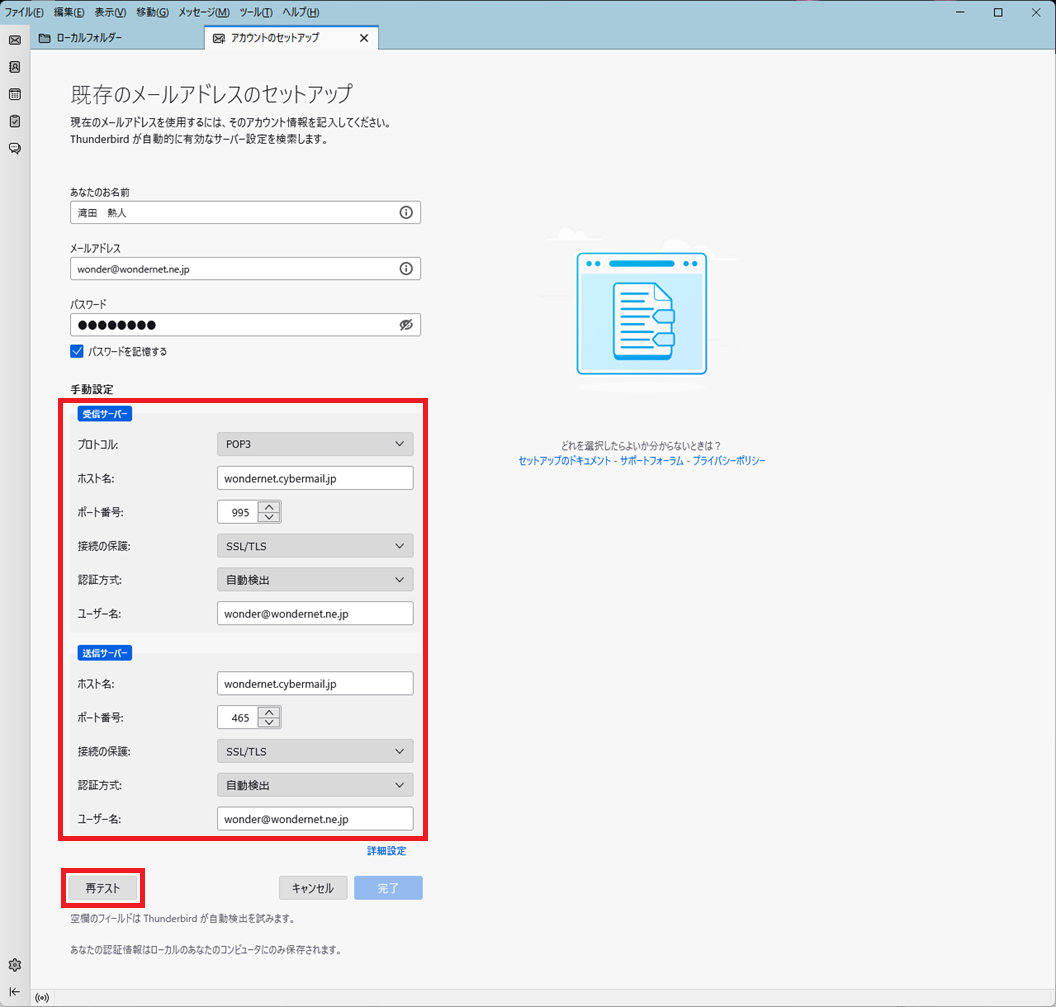Viewport: 1056px width, 1007px height.
Task: Open the Mail space icon in sidebar
Action: [x=15, y=40]
